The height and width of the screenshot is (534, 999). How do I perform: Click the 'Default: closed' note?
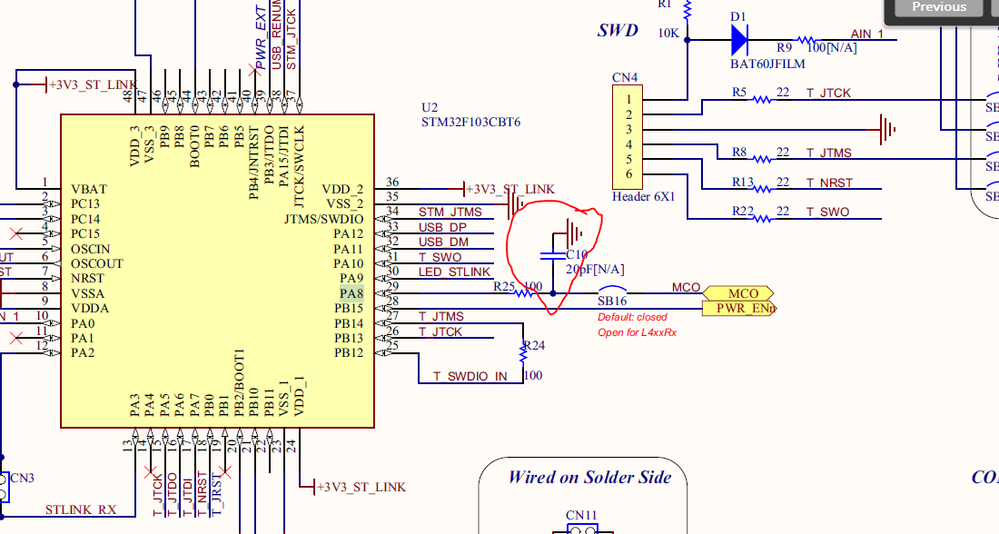(632, 317)
